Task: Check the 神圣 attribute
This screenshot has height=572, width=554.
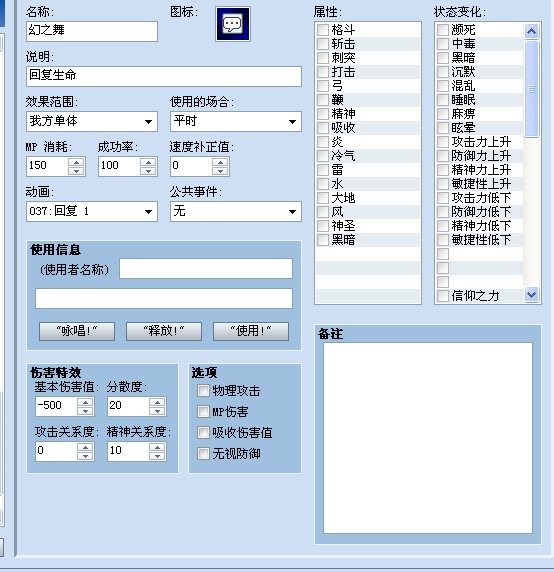Action: [323, 225]
